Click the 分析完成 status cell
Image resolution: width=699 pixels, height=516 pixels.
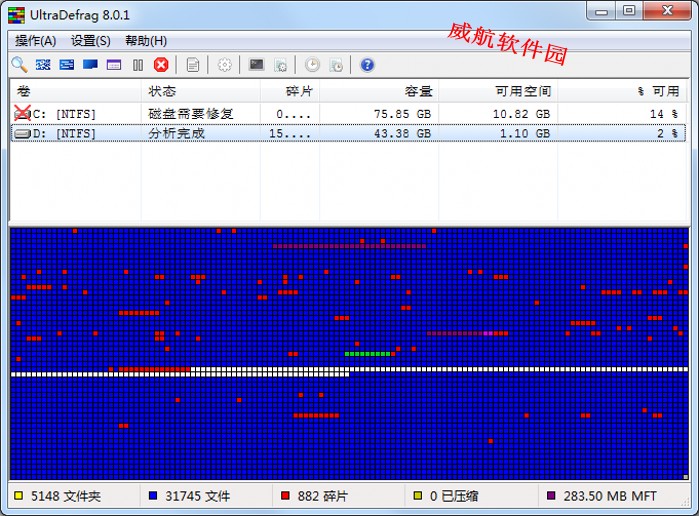pos(176,133)
